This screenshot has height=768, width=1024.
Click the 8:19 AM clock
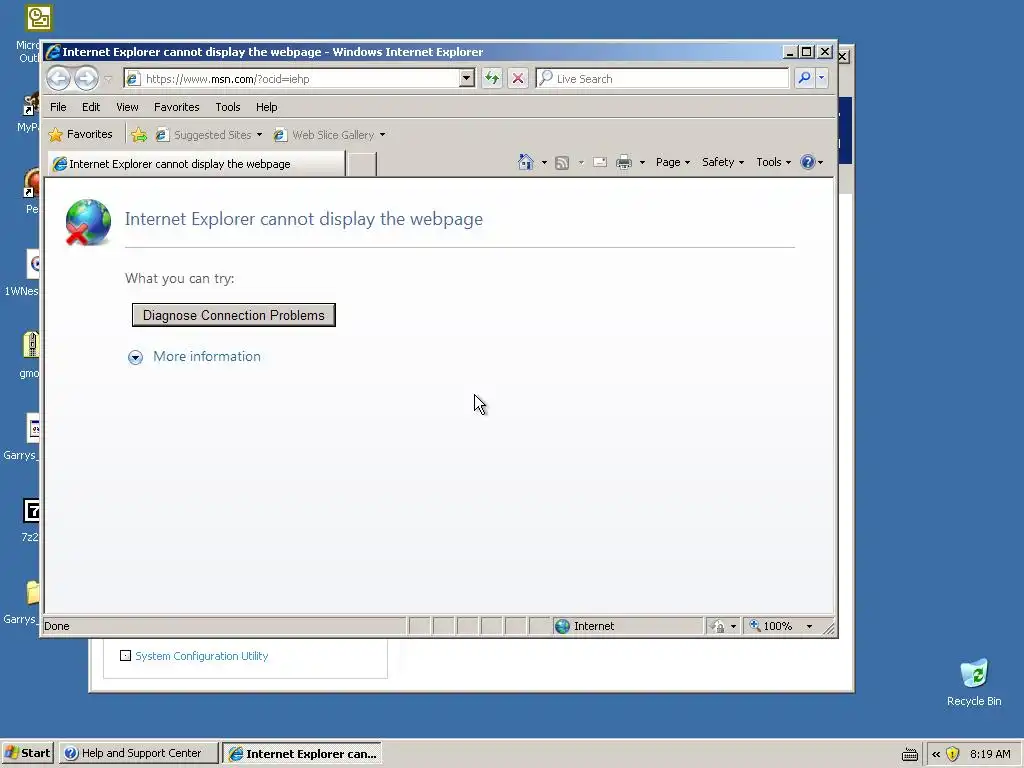pos(990,754)
